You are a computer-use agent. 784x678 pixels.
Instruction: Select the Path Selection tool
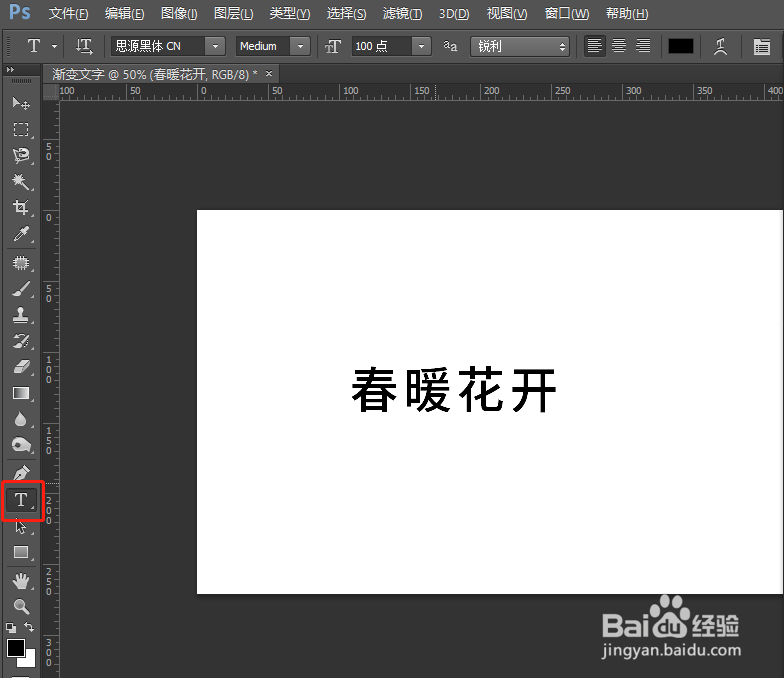pos(20,526)
